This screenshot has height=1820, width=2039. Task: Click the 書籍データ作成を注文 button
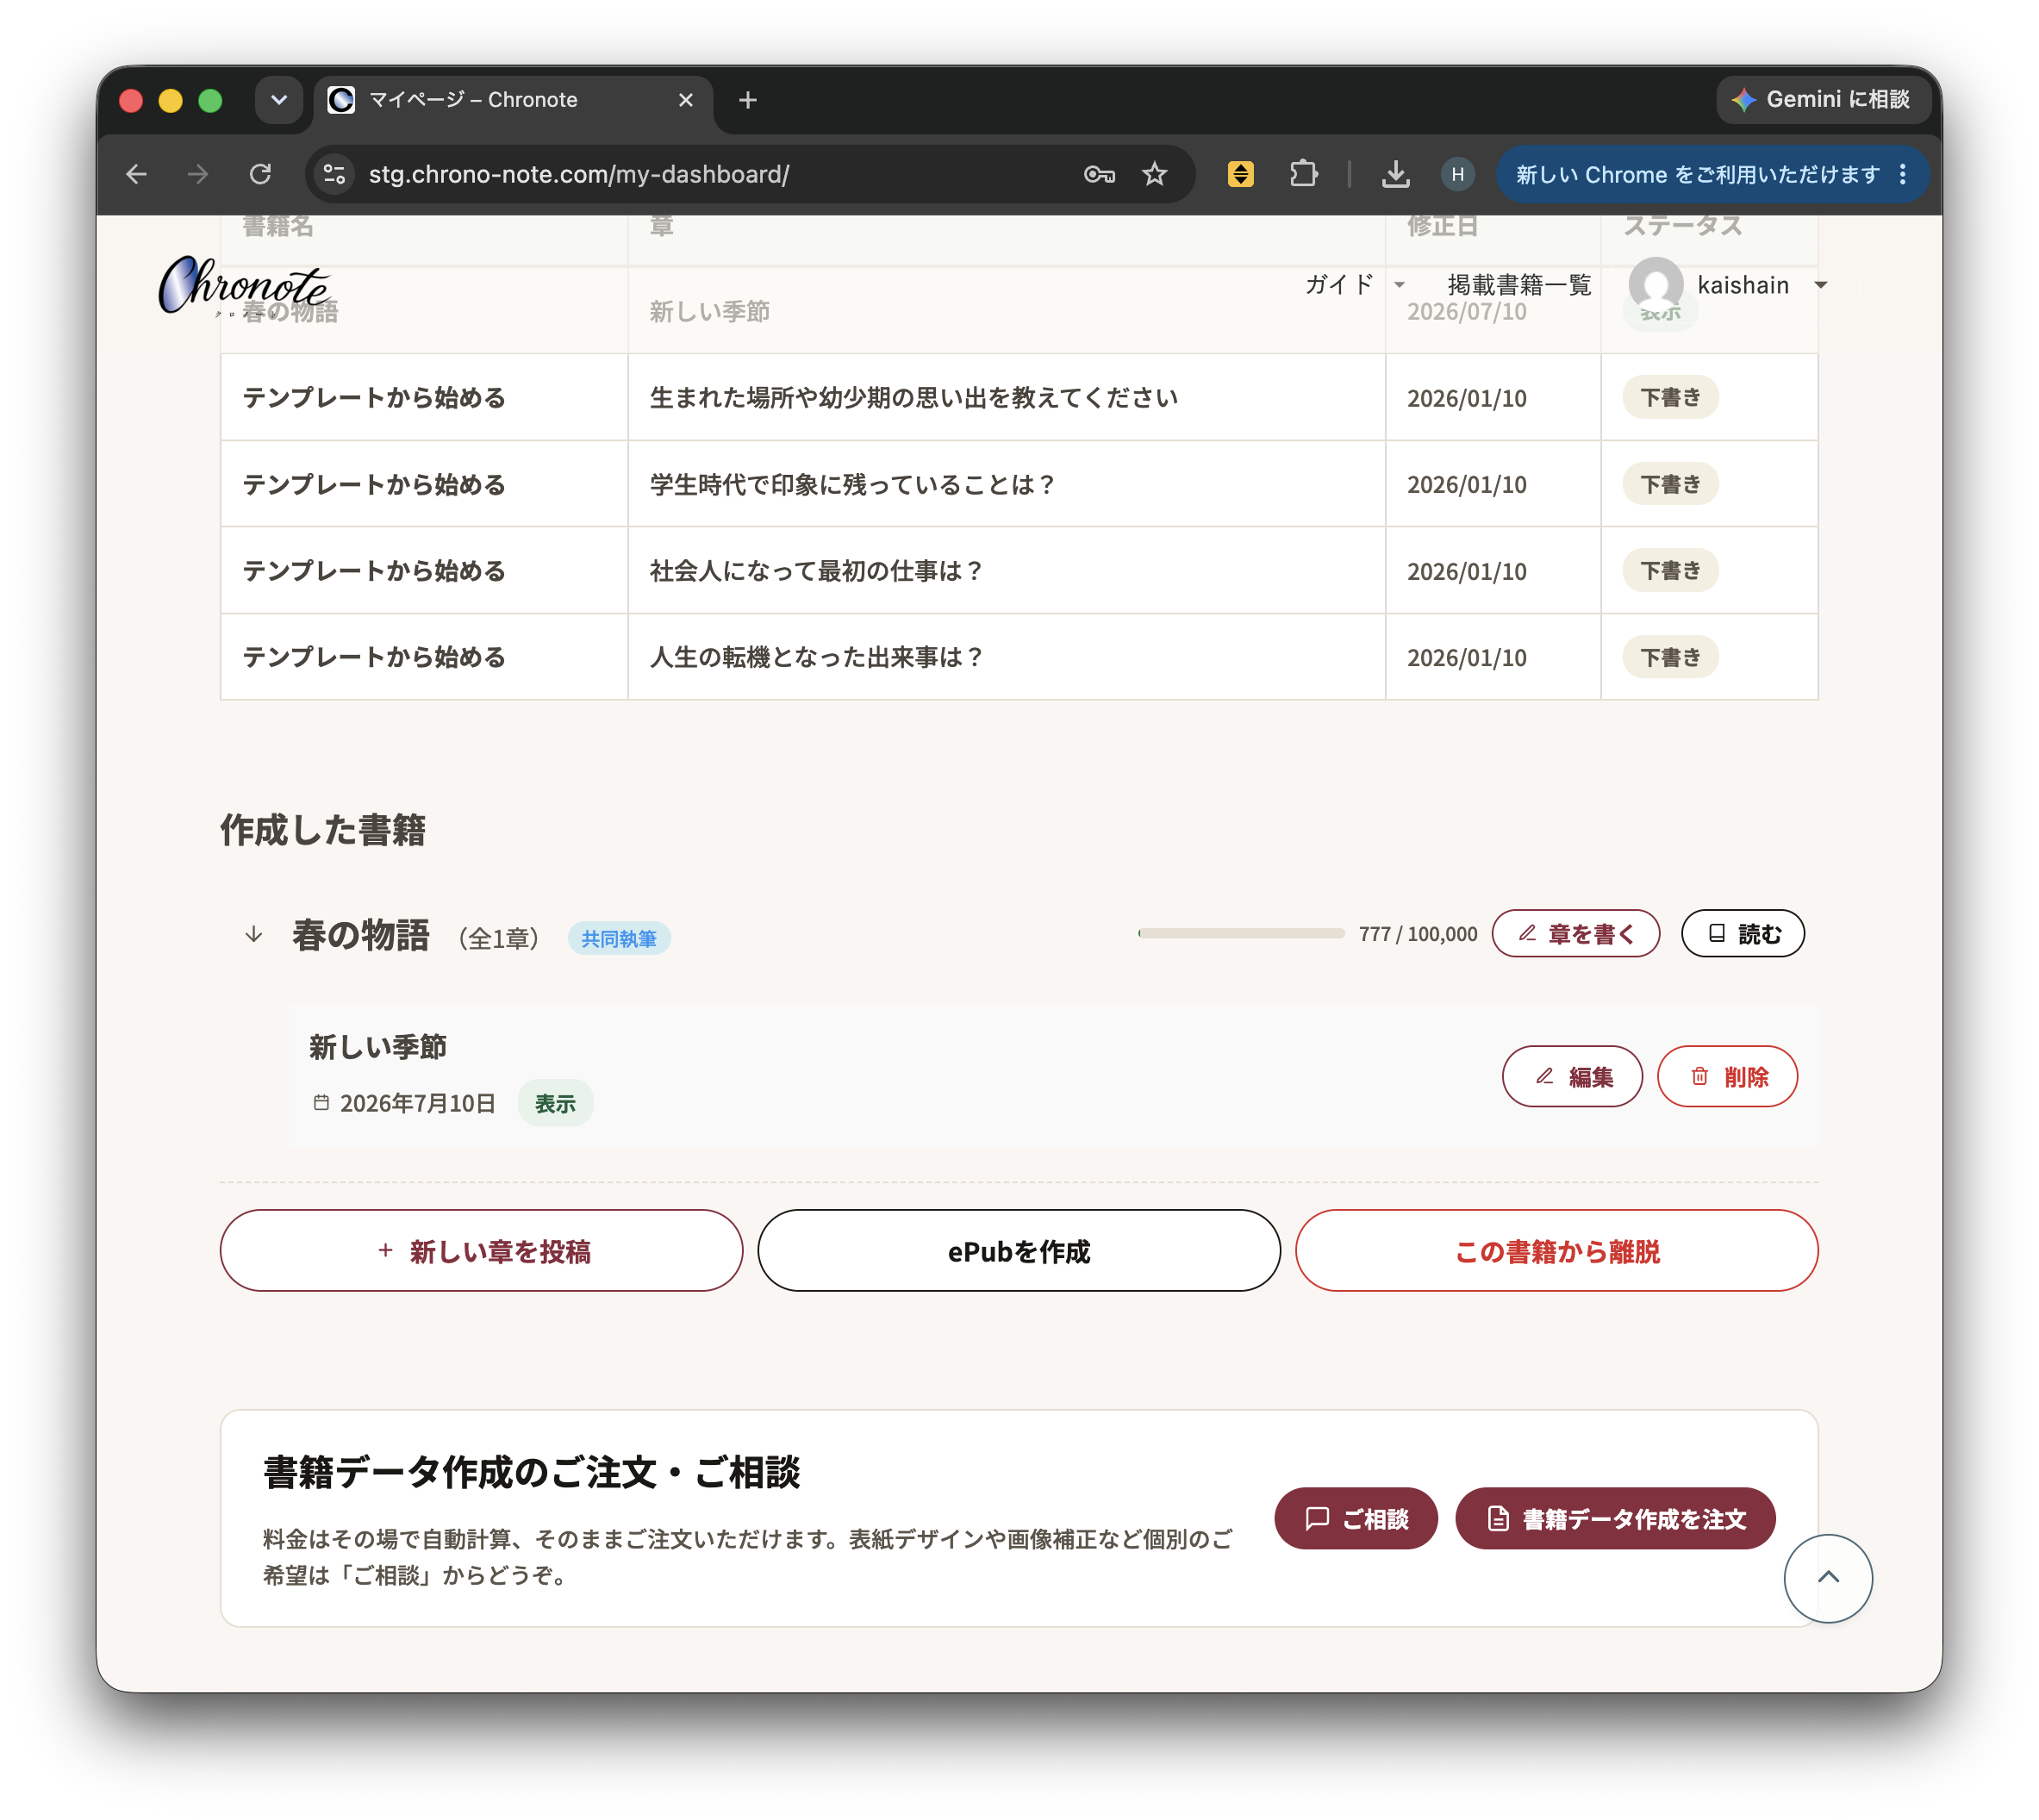point(1614,1517)
